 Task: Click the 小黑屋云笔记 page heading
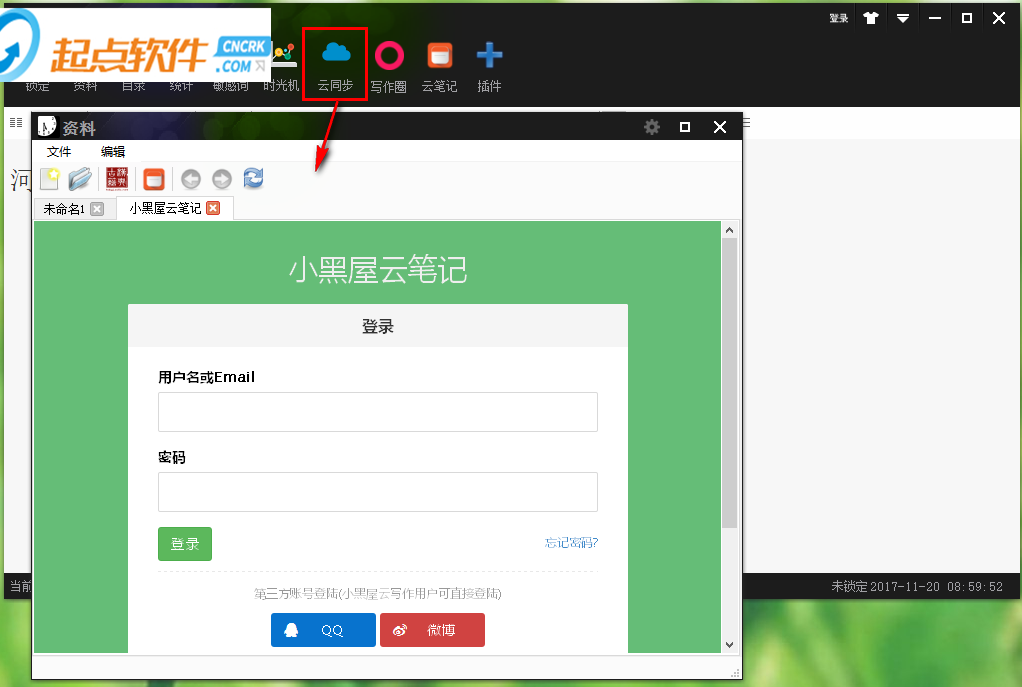tap(378, 270)
